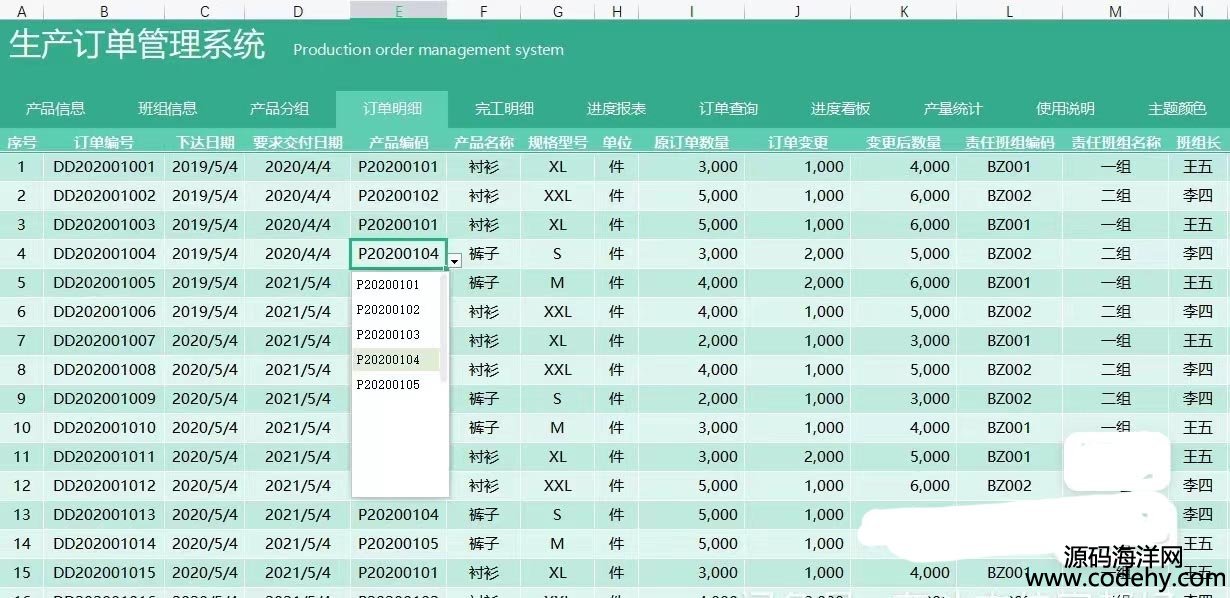1230x598 pixels.
Task: Click the 变更后数量 header cell
Action: pos(904,143)
